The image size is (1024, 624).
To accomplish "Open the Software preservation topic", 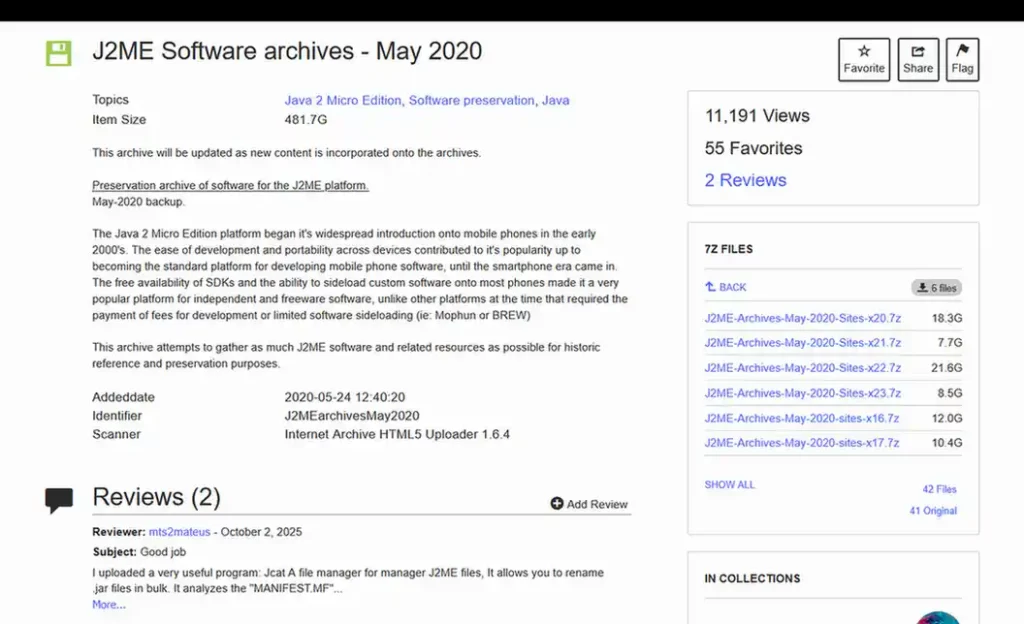I will point(472,101).
